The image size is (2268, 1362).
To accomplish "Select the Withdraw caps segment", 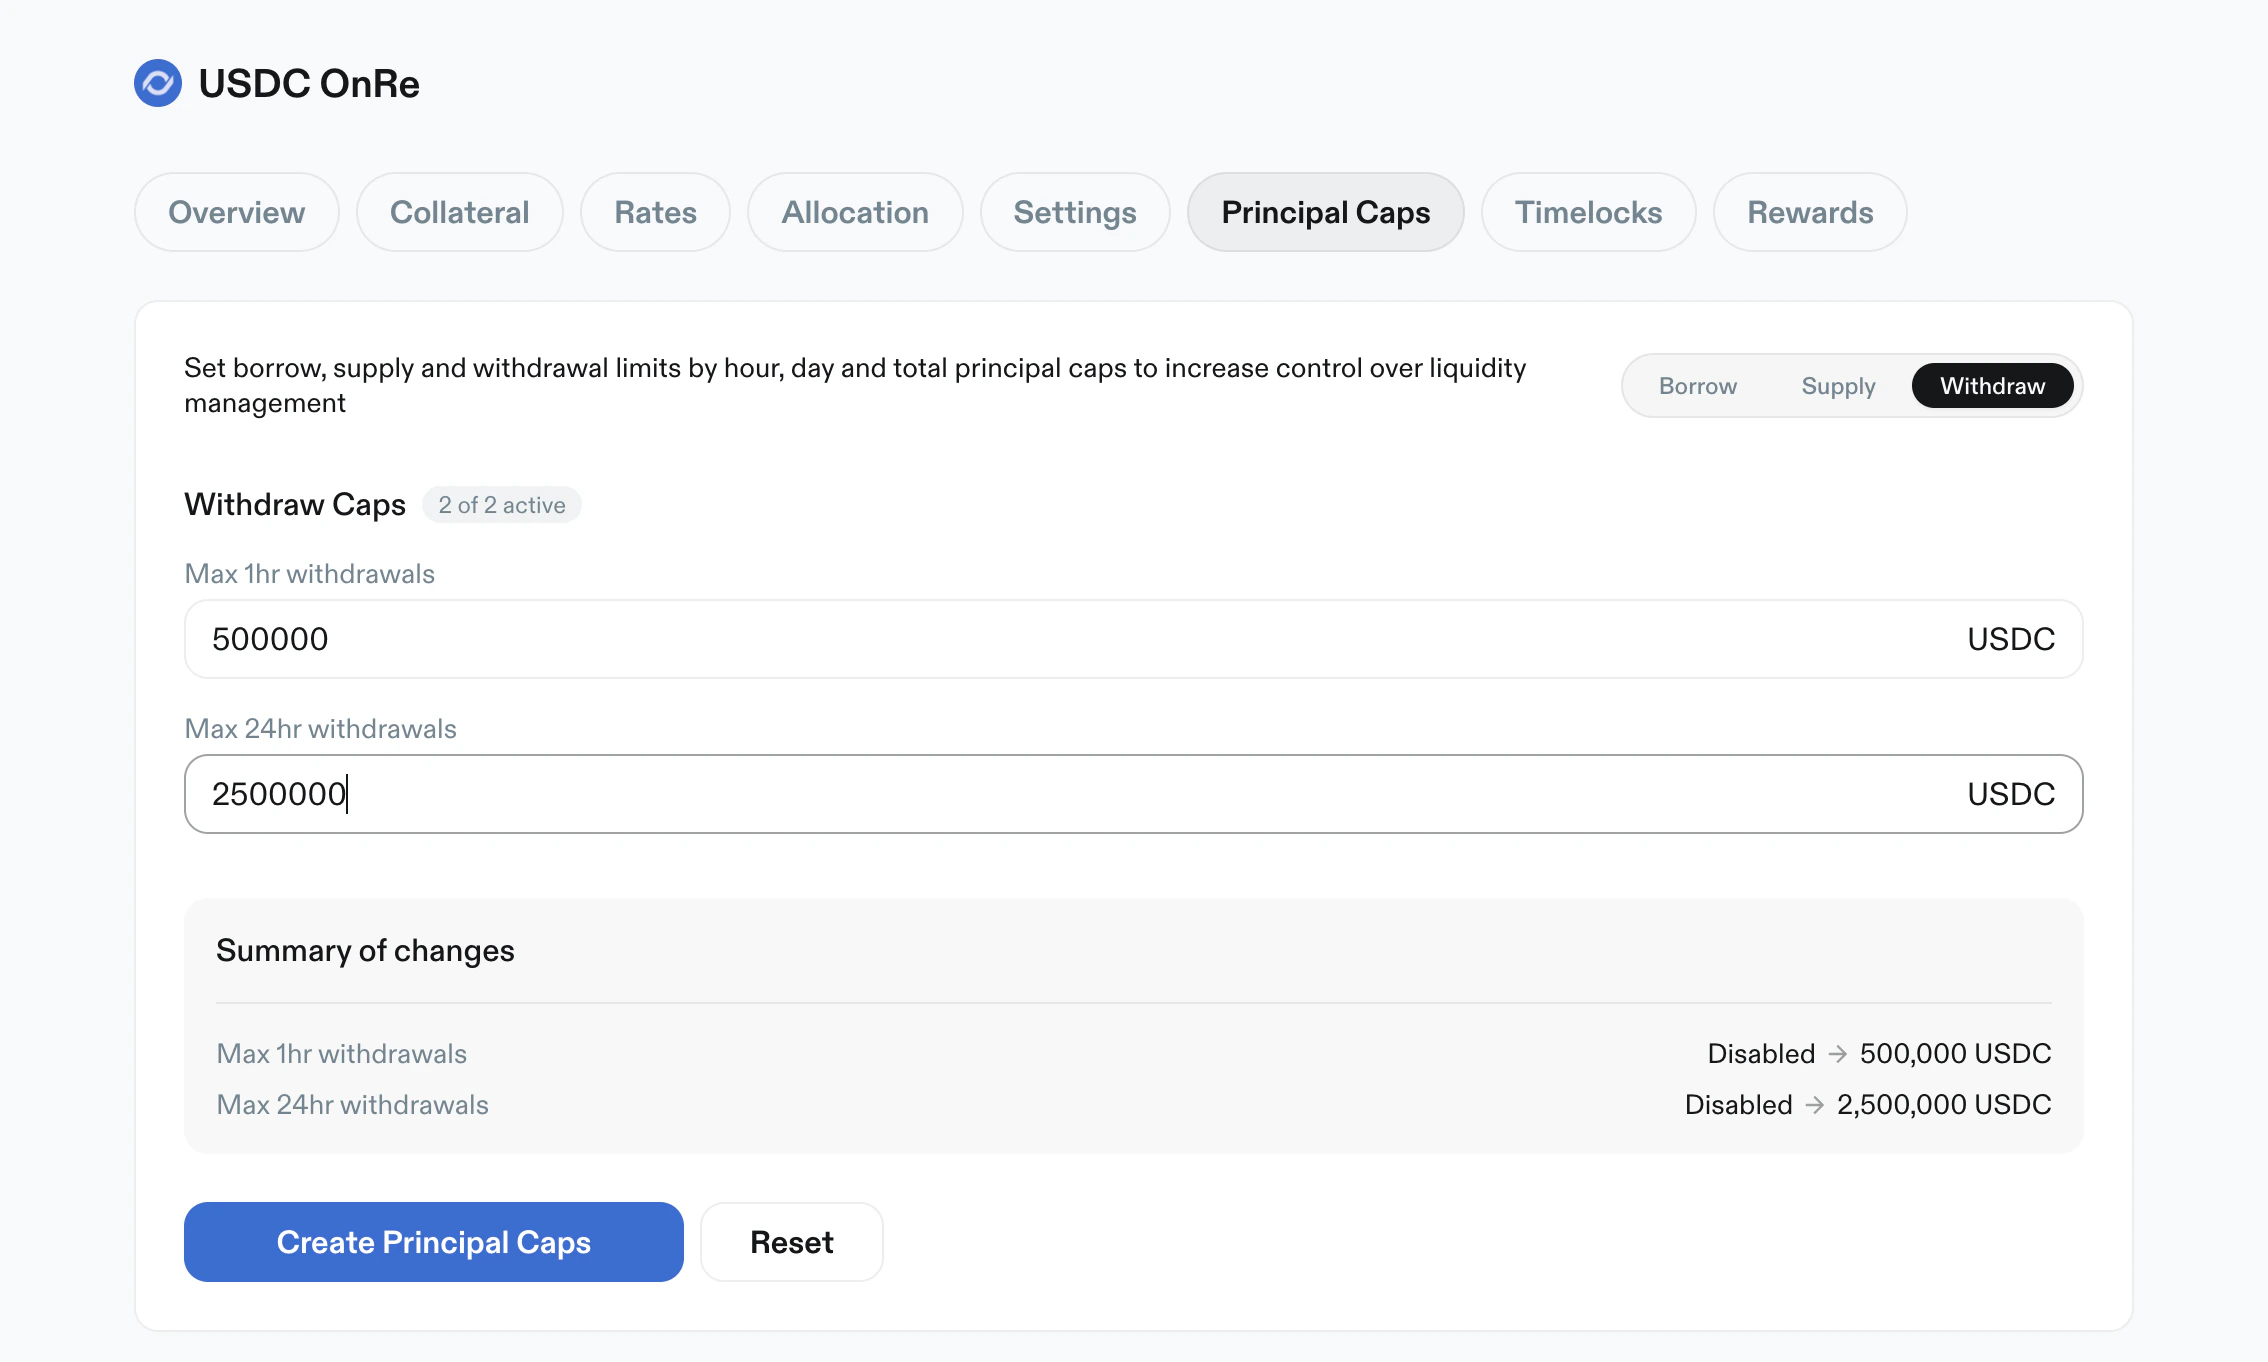I will click(1991, 386).
